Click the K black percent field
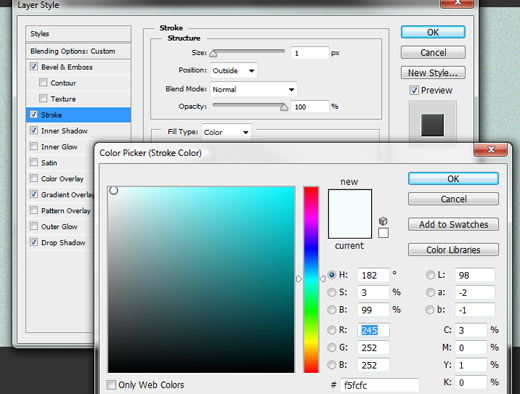The height and width of the screenshot is (394, 520). click(x=471, y=382)
